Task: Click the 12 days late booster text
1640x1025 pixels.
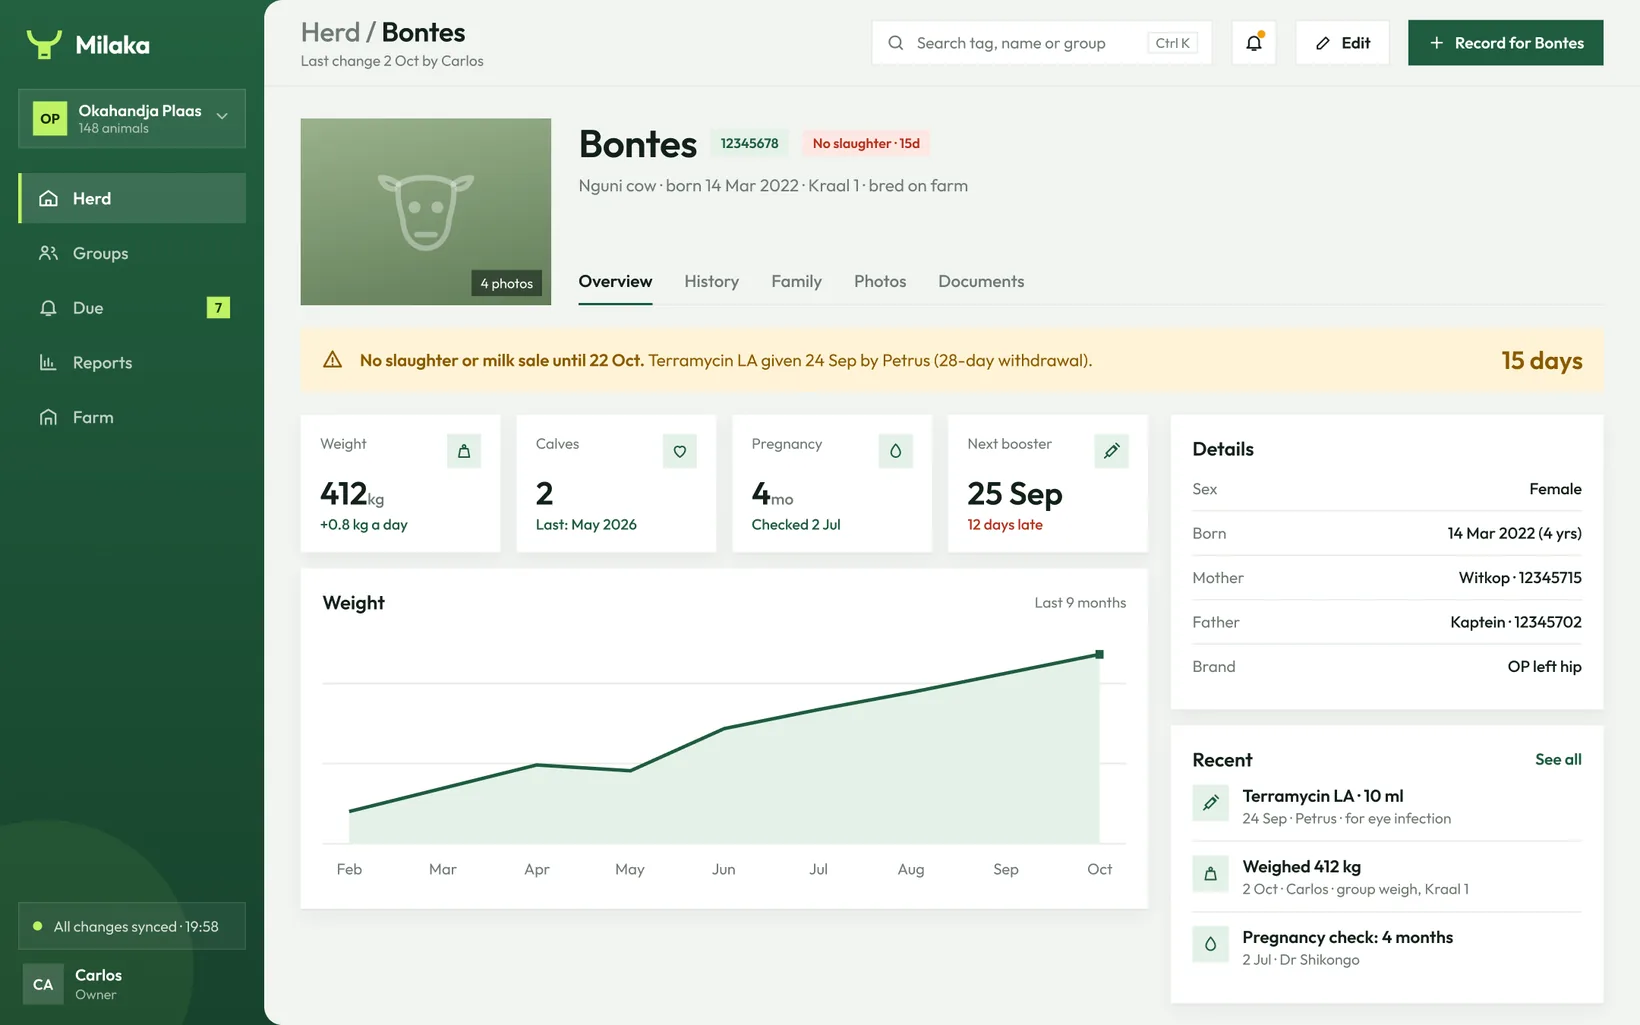Action: [x=1005, y=524]
